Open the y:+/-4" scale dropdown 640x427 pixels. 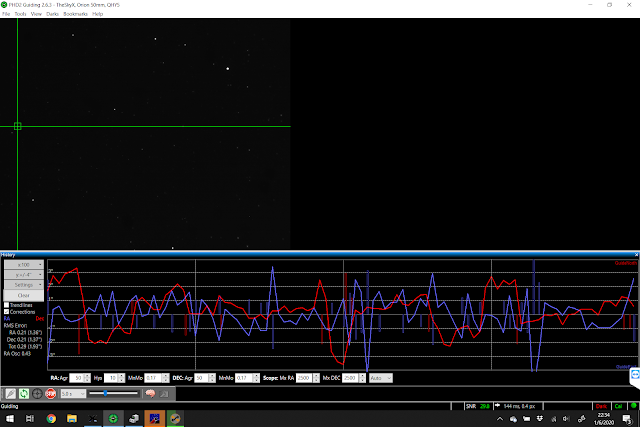coord(24,275)
